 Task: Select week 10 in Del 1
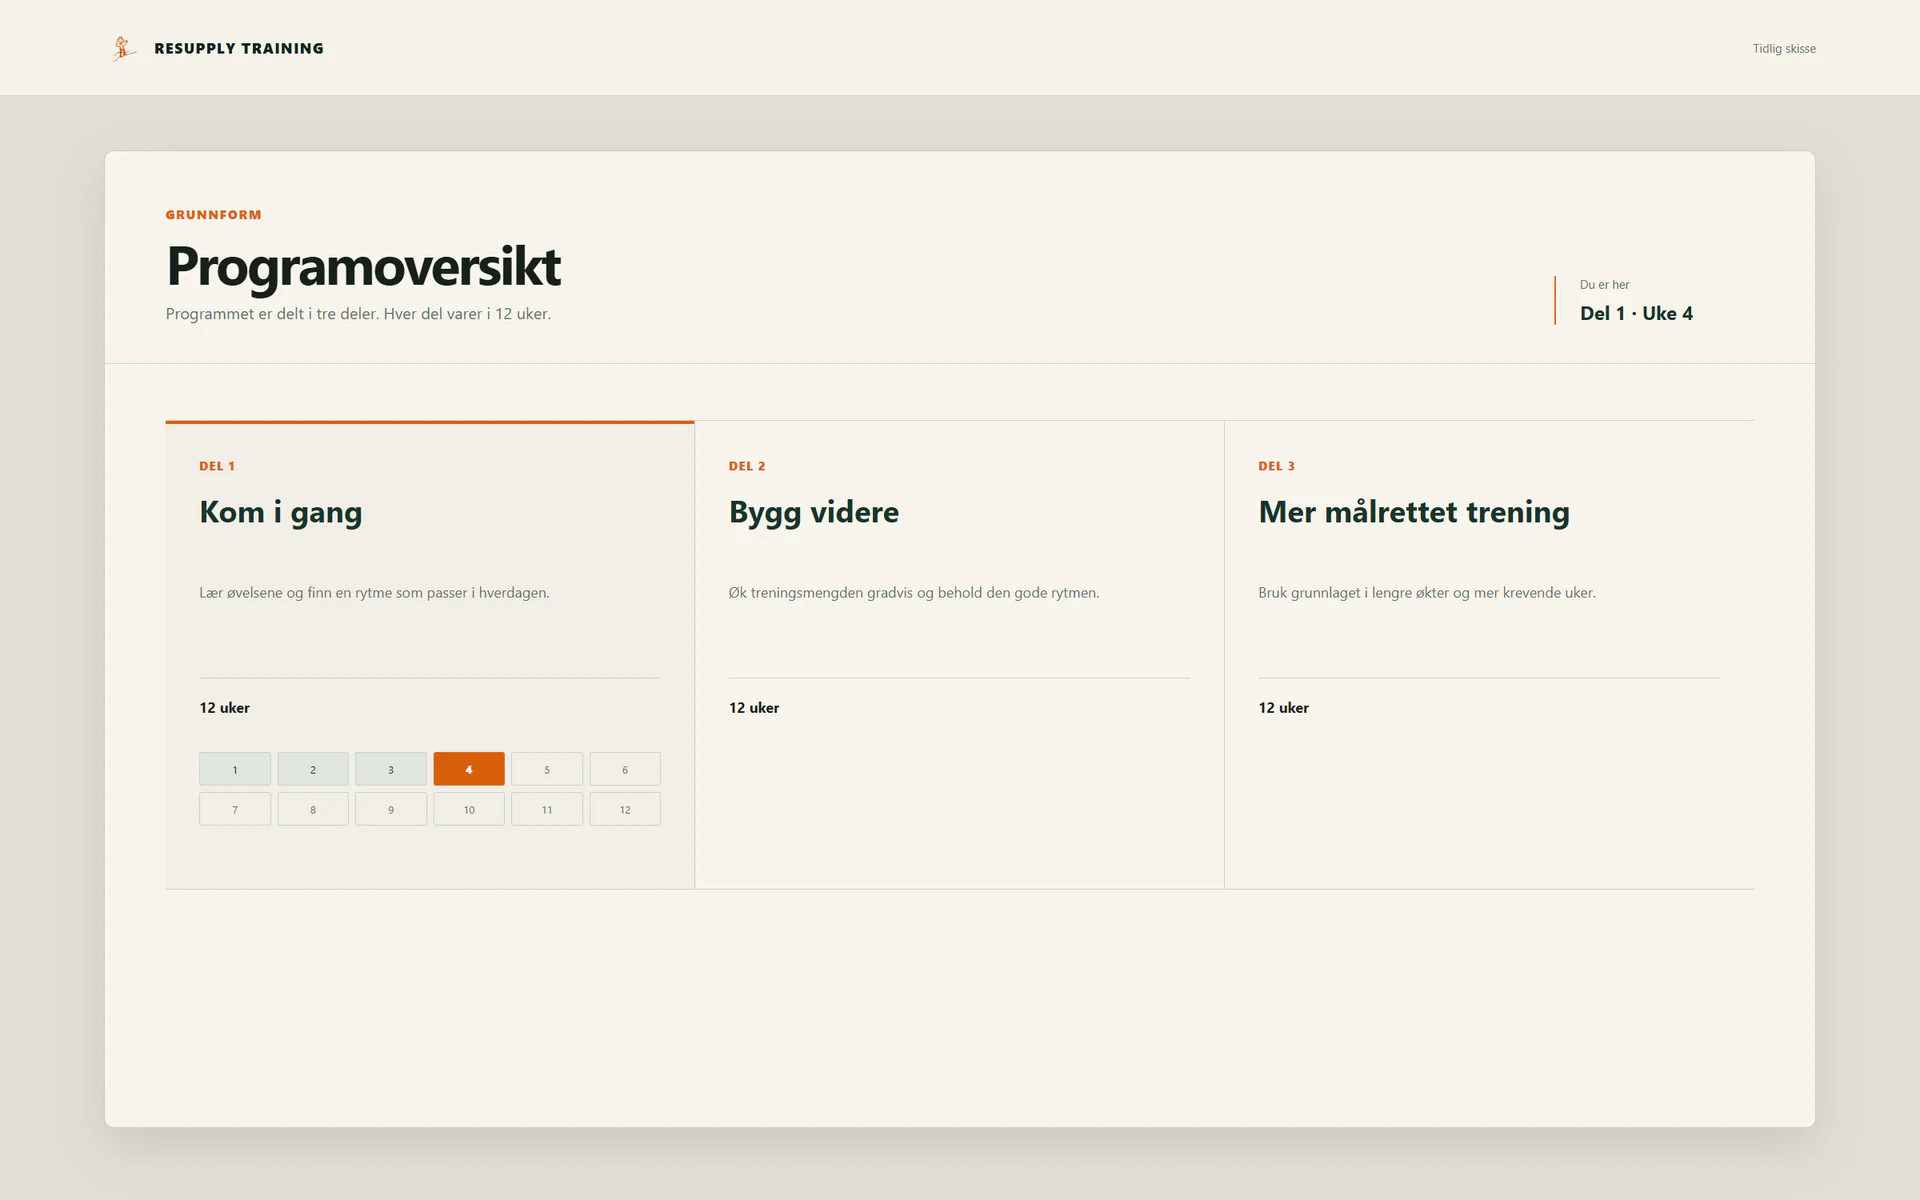pyautogui.click(x=469, y=809)
